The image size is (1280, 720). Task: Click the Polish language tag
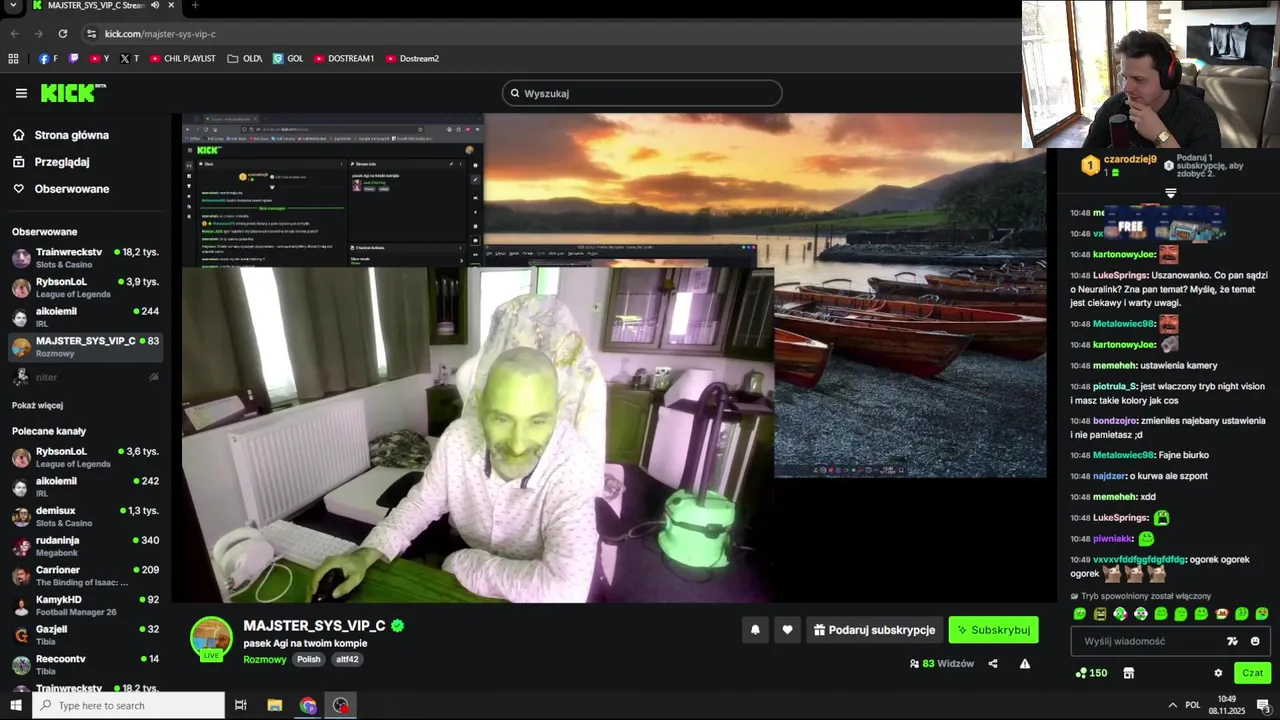pos(309,659)
